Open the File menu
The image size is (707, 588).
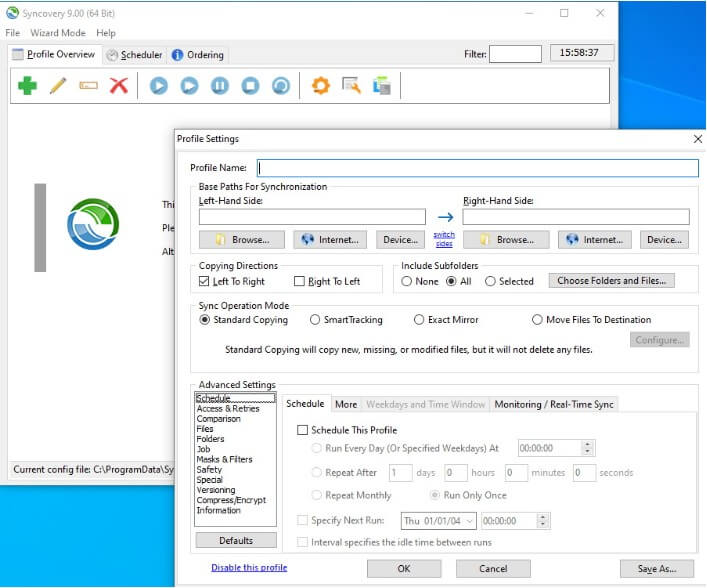pyautogui.click(x=13, y=33)
